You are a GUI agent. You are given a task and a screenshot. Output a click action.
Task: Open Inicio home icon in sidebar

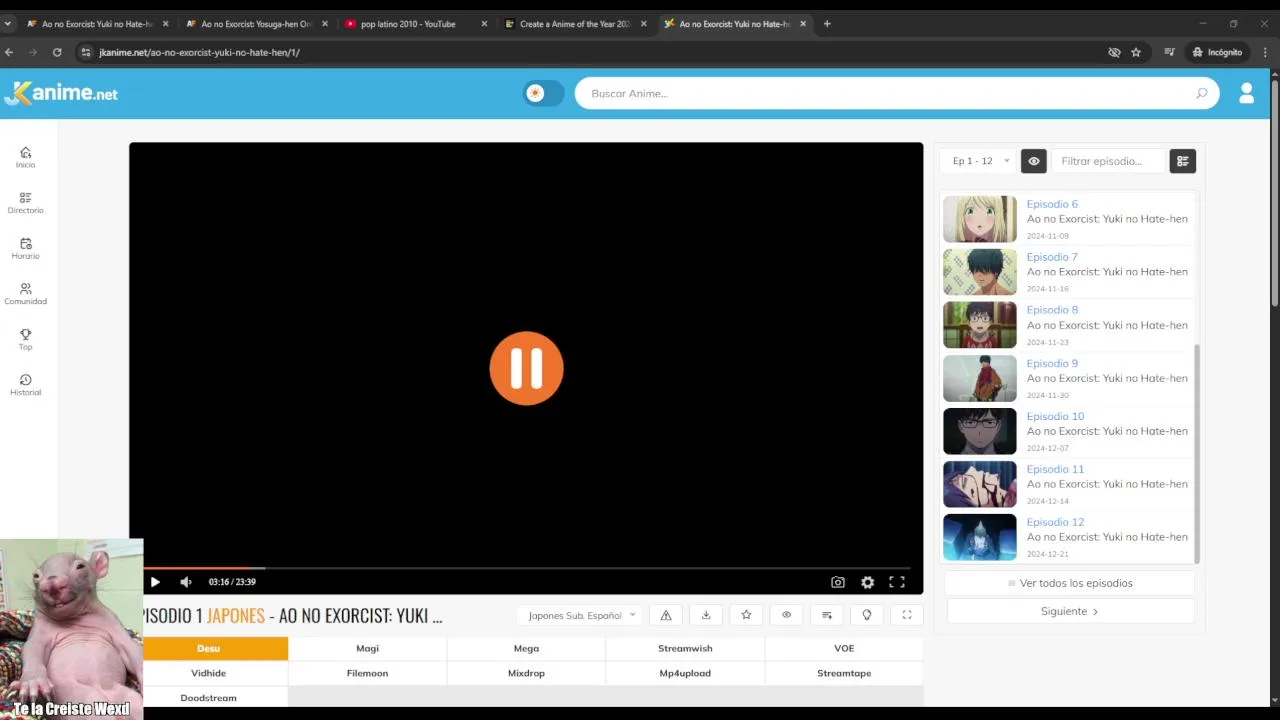(25, 157)
